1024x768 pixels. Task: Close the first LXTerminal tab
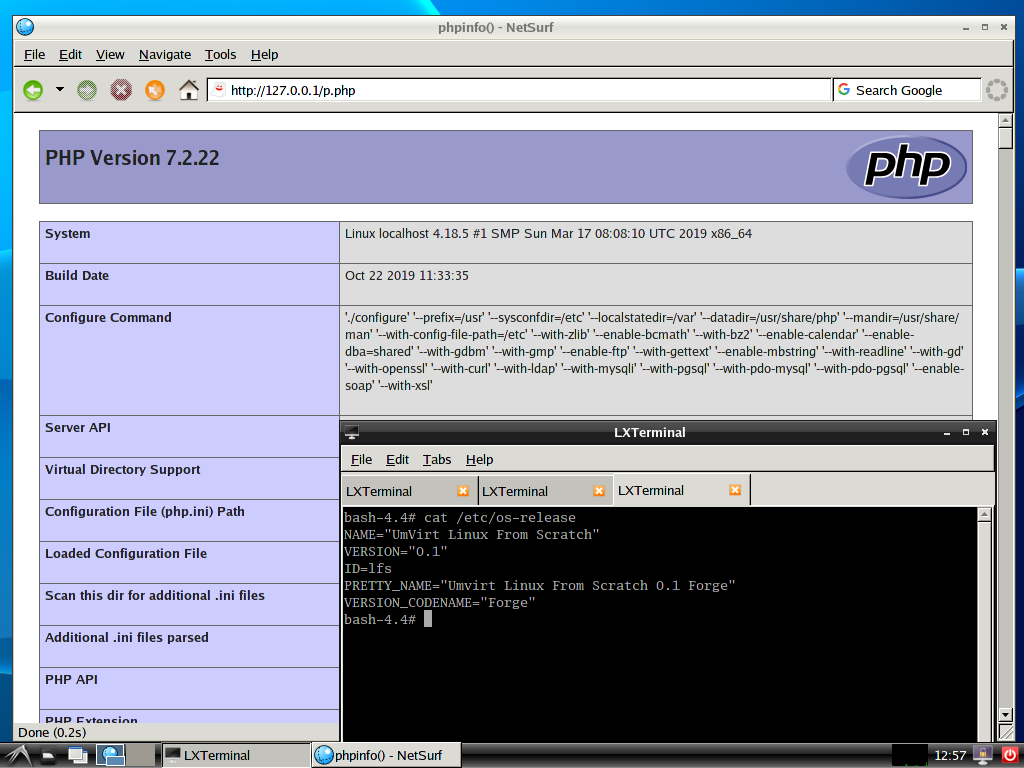point(463,491)
